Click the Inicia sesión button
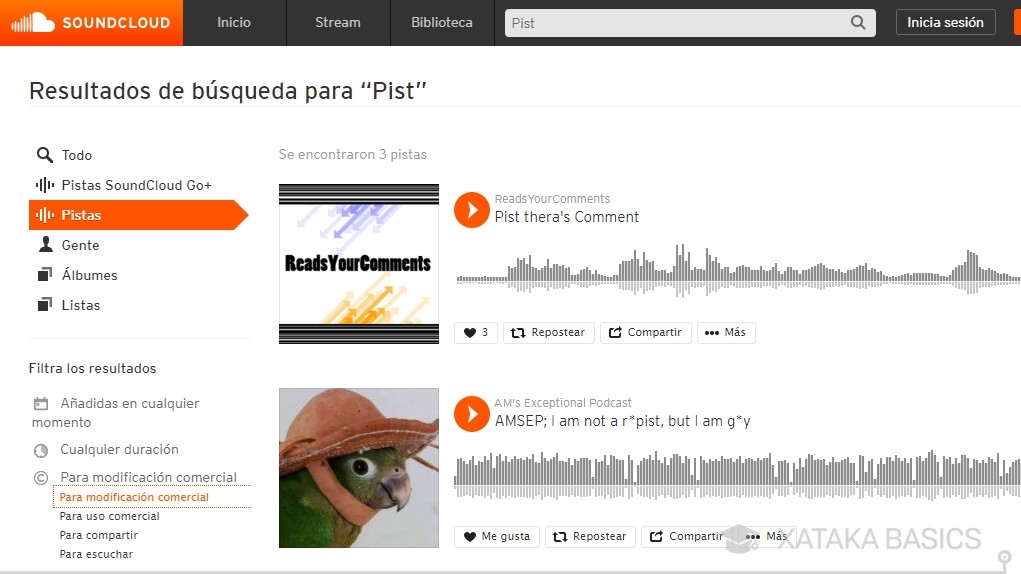The image size is (1021, 574). (945, 23)
